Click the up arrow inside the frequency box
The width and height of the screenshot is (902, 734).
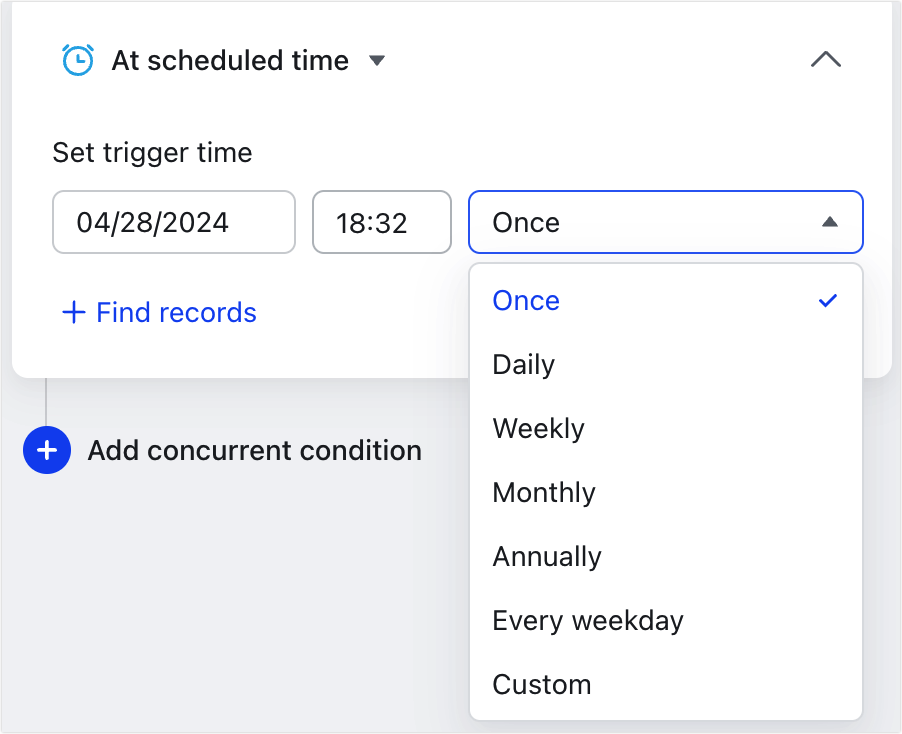[x=830, y=222]
